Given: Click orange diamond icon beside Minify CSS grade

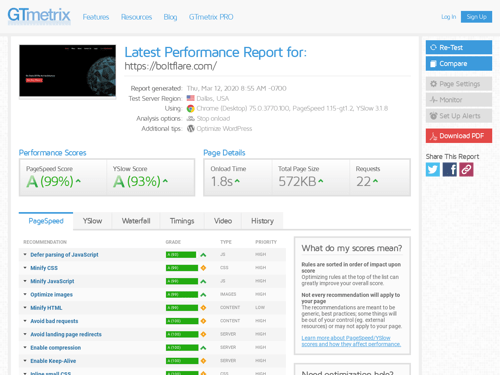Looking at the screenshot, I should [x=203, y=268].
